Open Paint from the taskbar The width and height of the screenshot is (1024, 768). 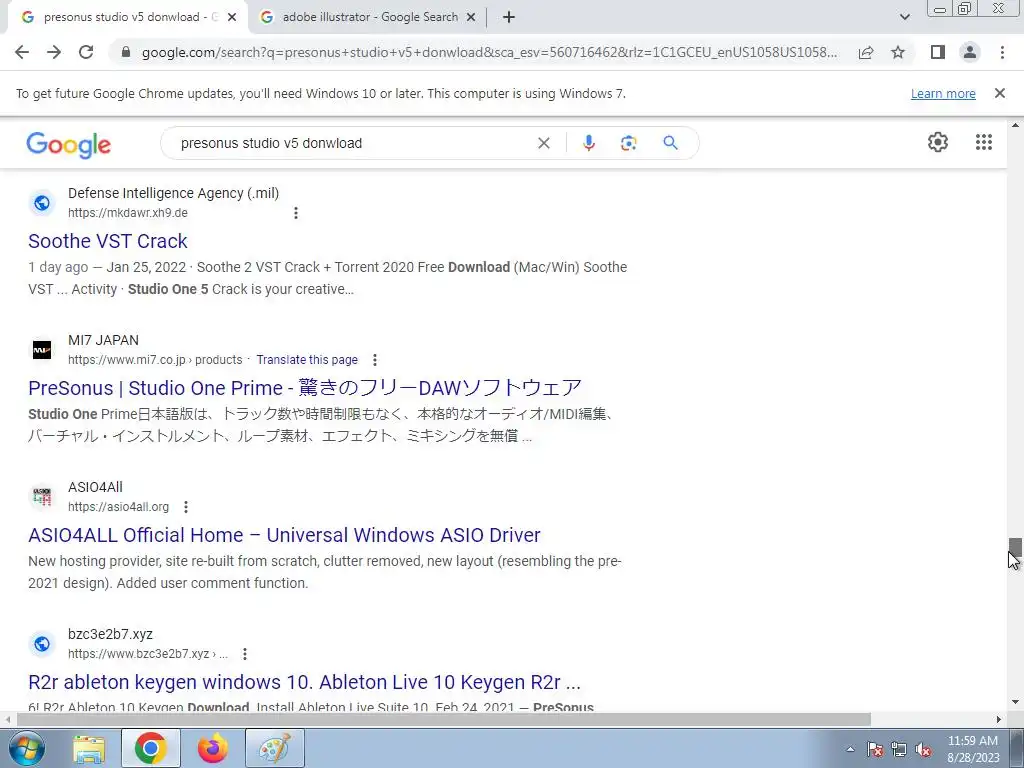click(275, 748)
